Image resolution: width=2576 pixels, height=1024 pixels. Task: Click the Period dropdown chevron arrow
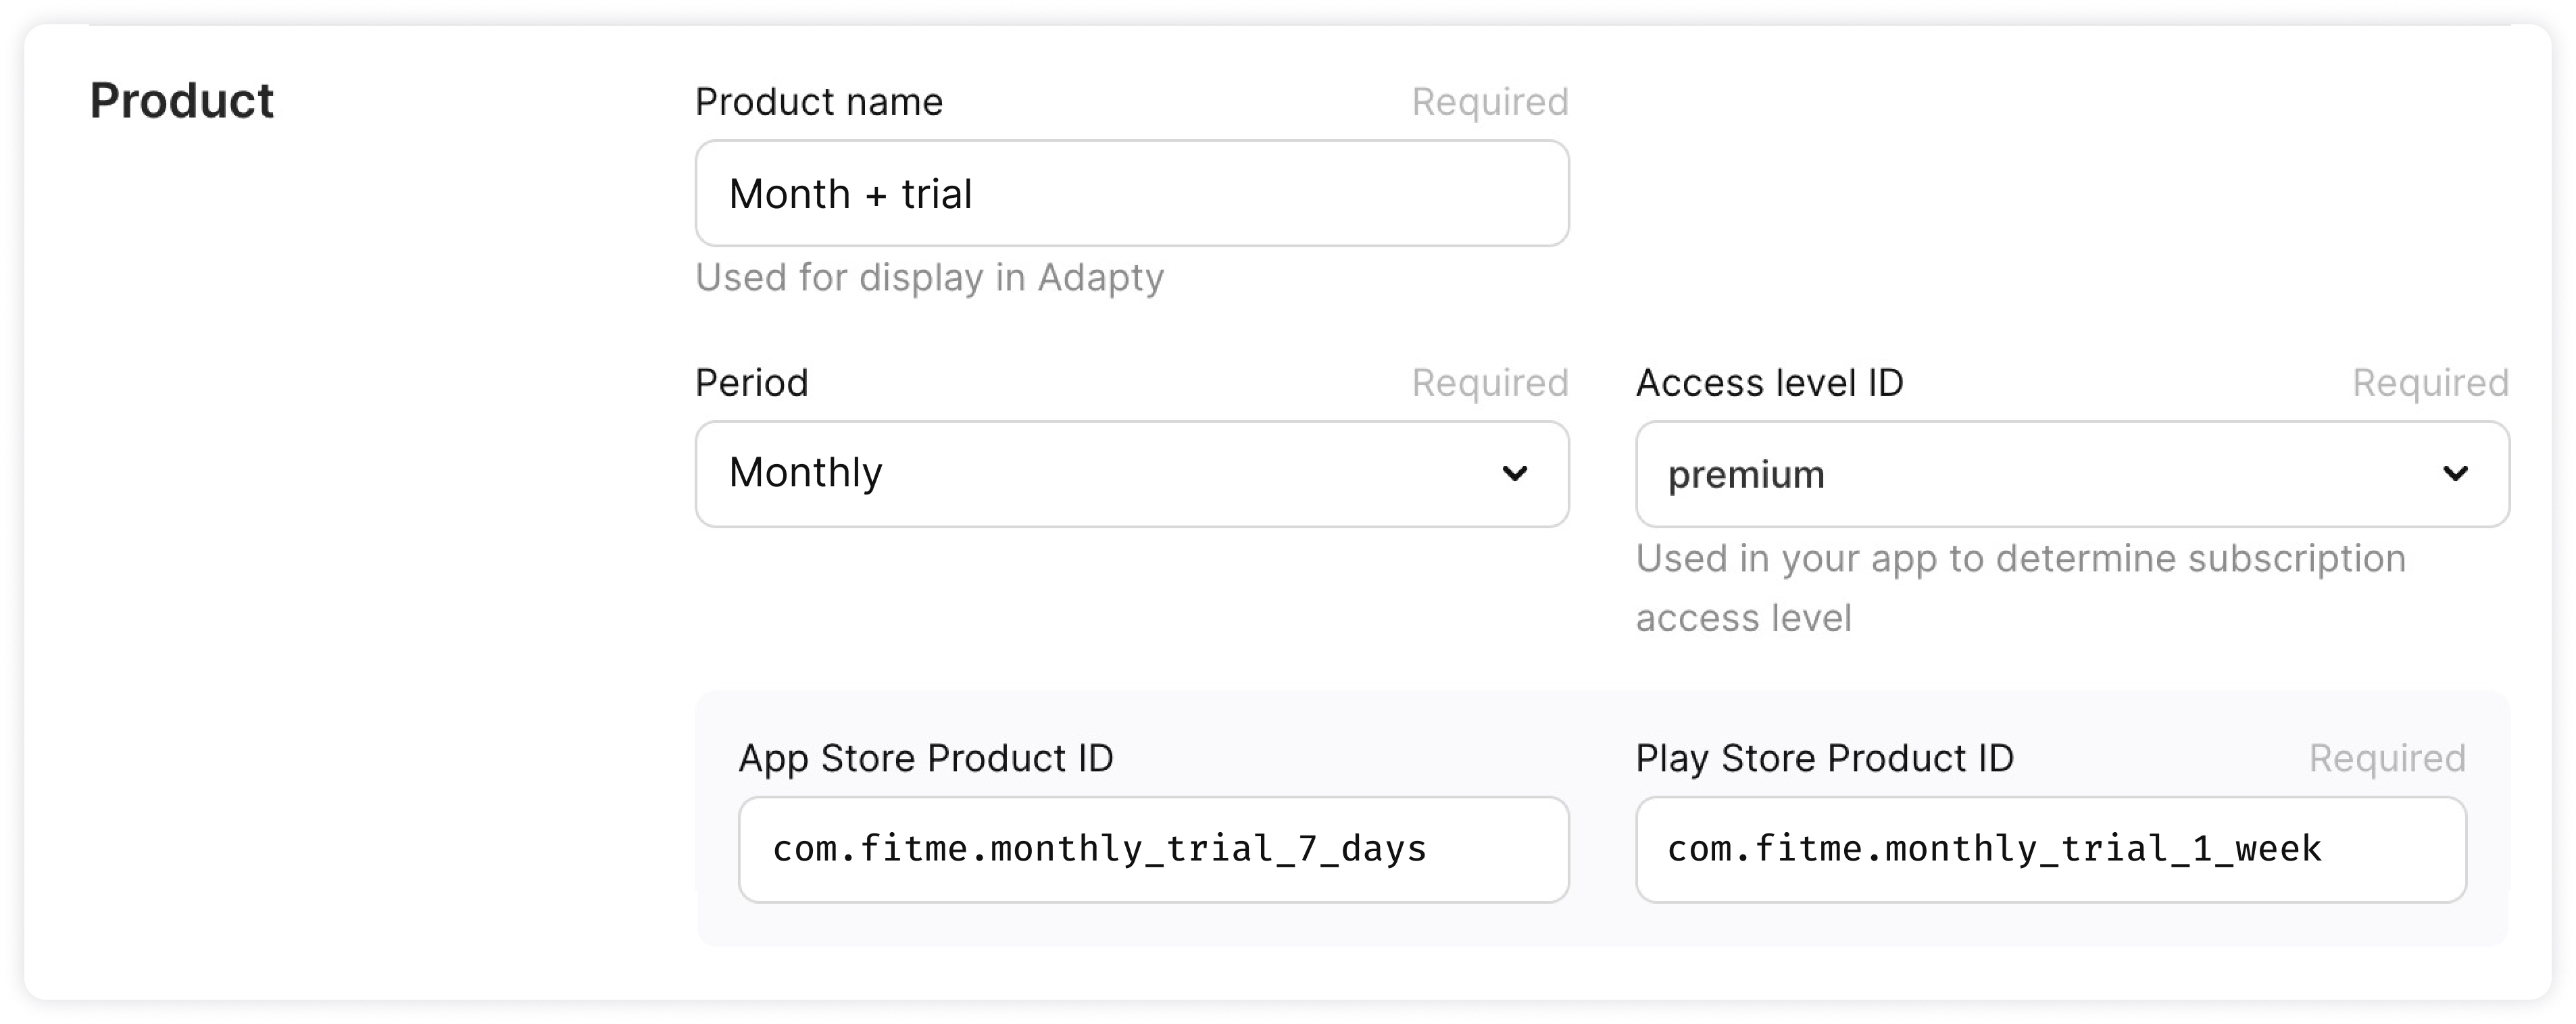1514,473
